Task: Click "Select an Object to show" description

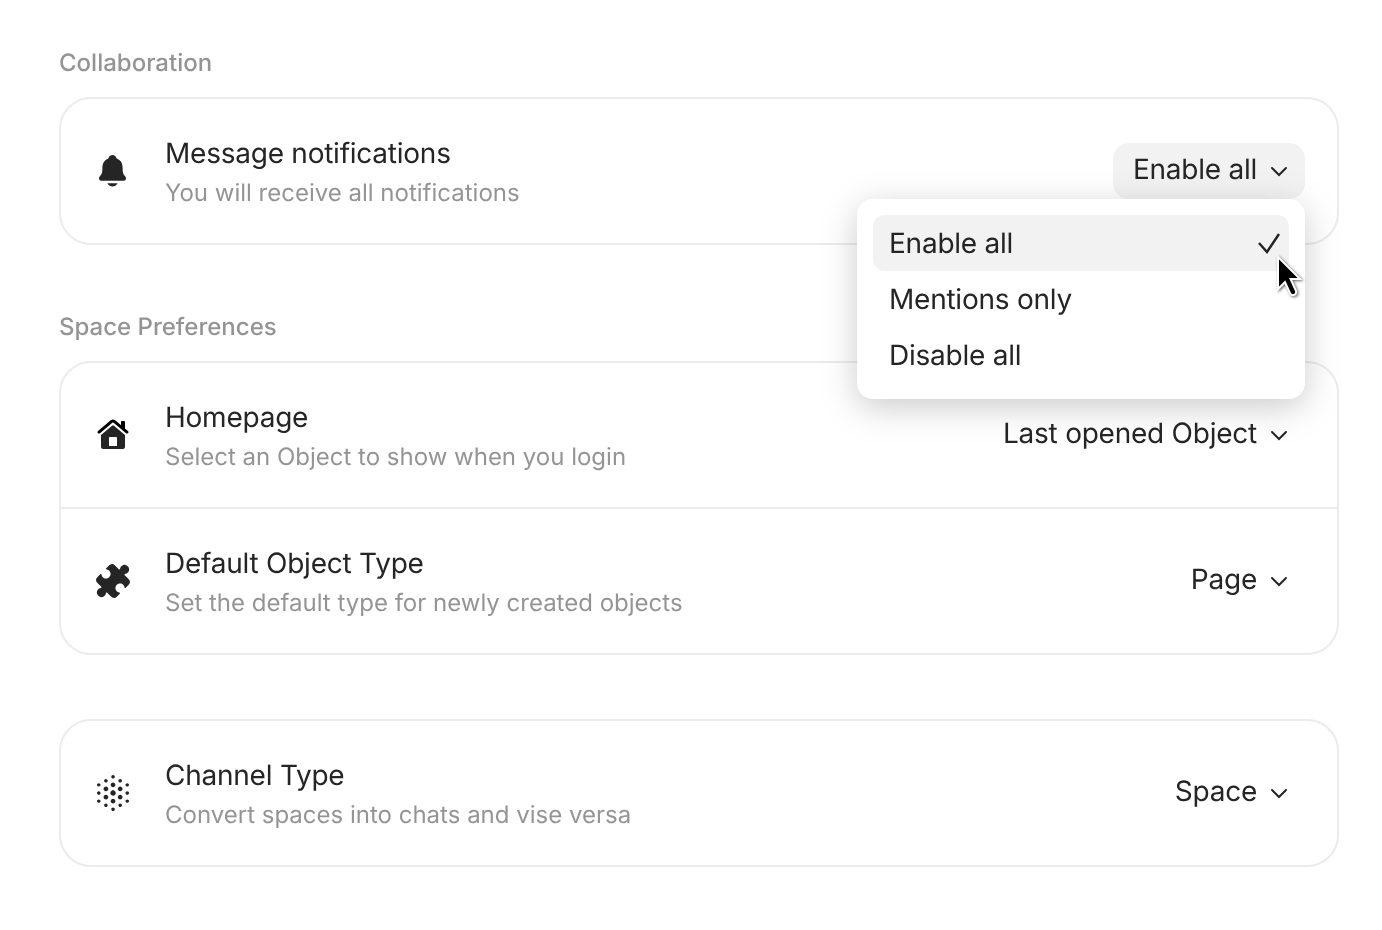Action: 395,457
